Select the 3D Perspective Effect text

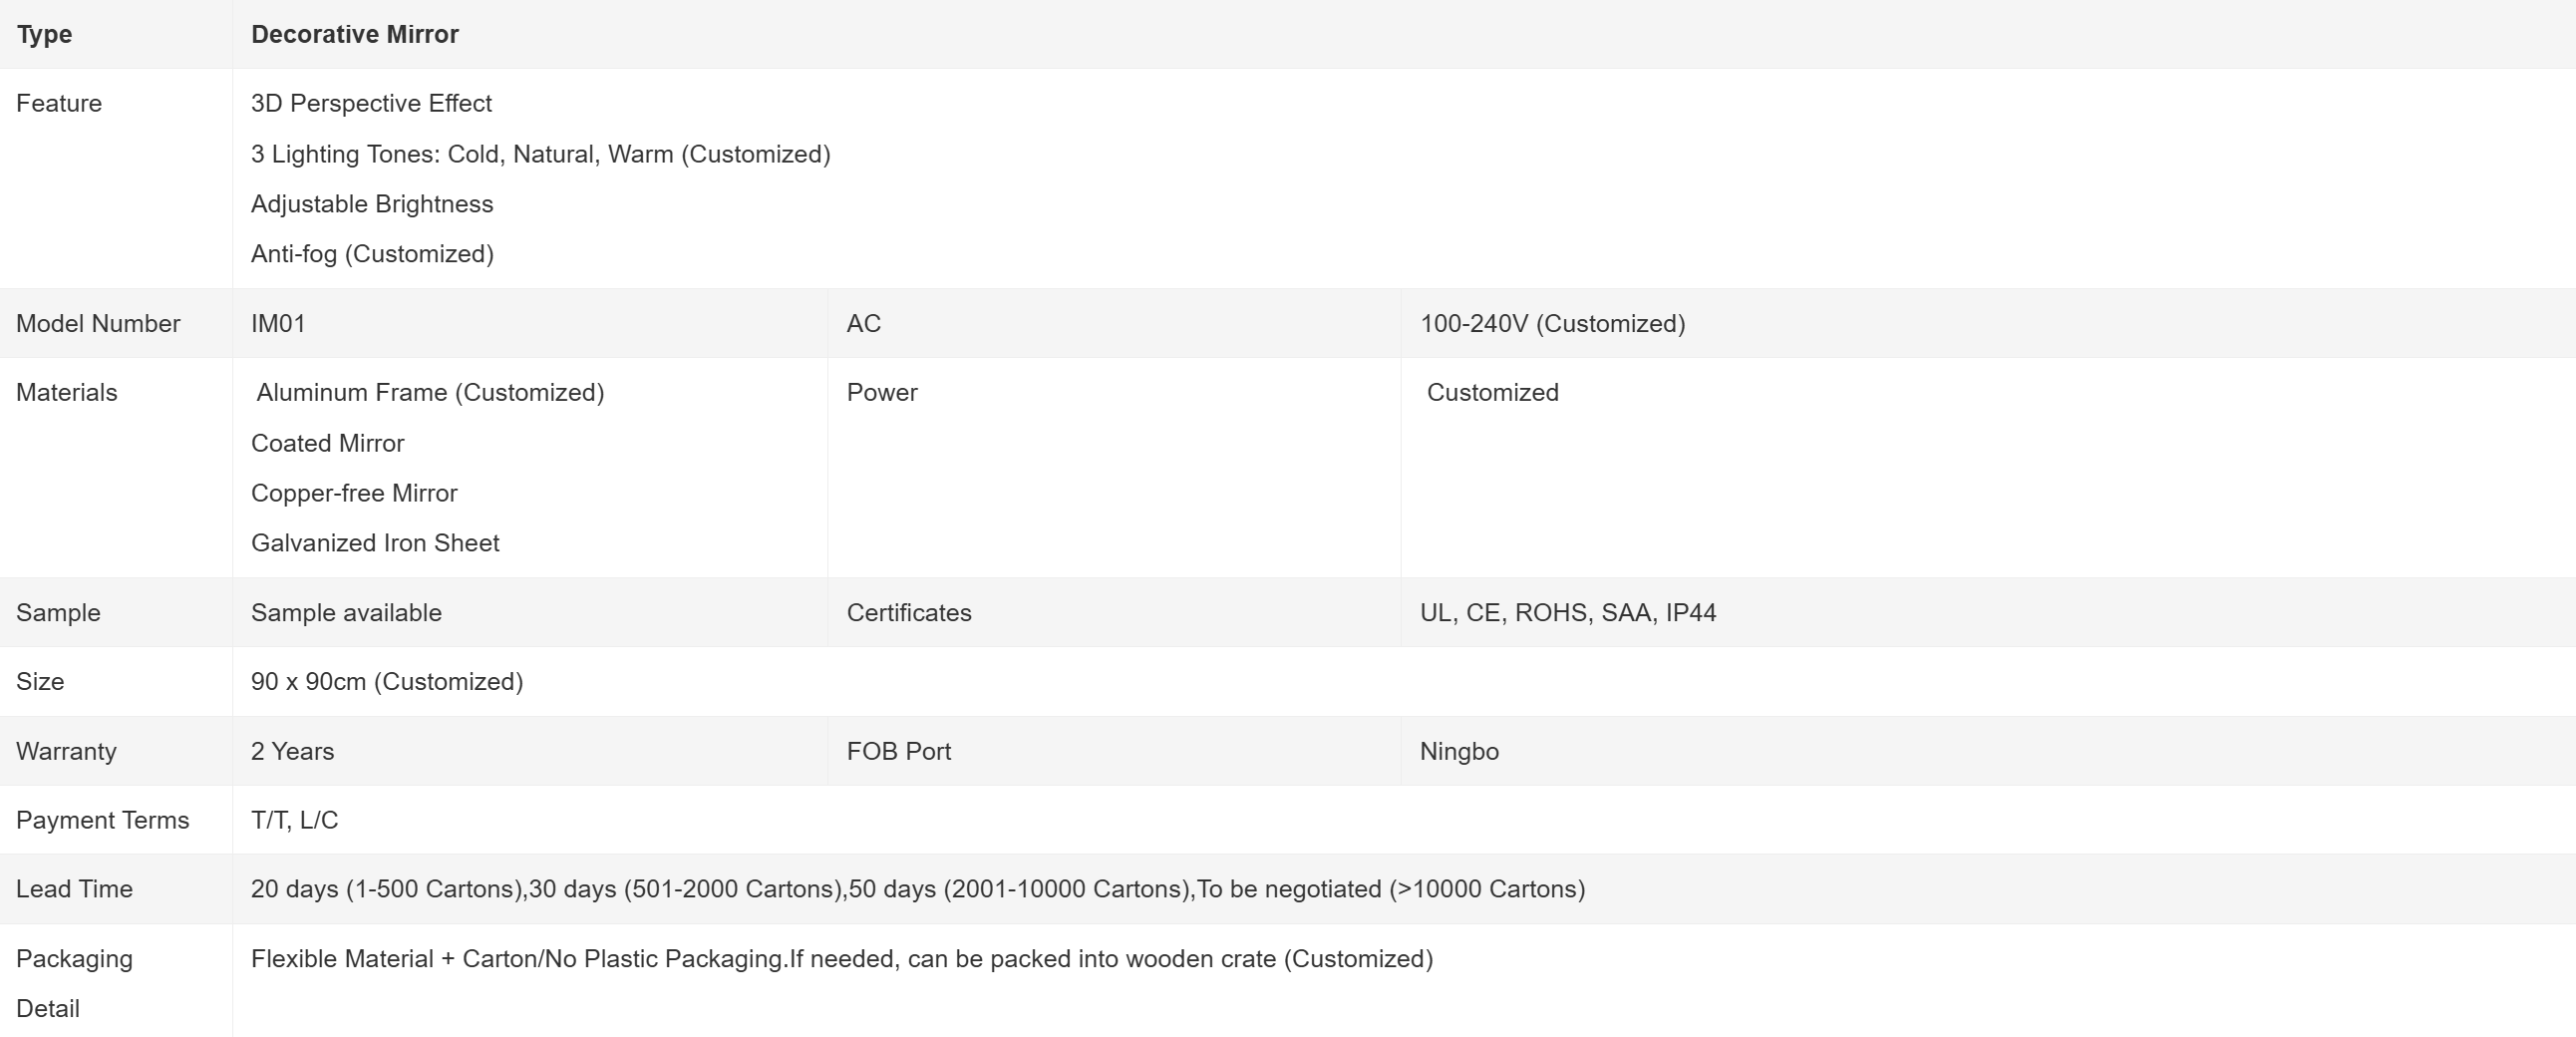click(371, 103)
